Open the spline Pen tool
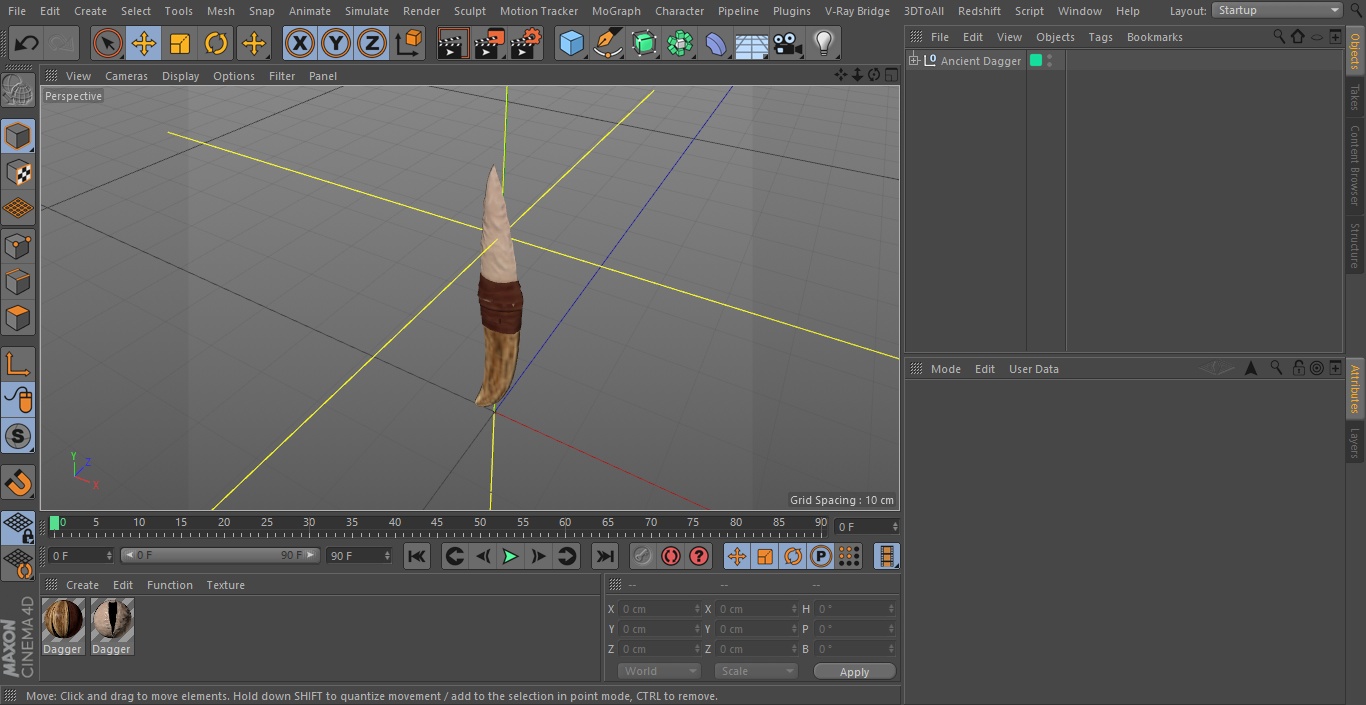This screenshot has height=705, width=1366. coord(607,43)
